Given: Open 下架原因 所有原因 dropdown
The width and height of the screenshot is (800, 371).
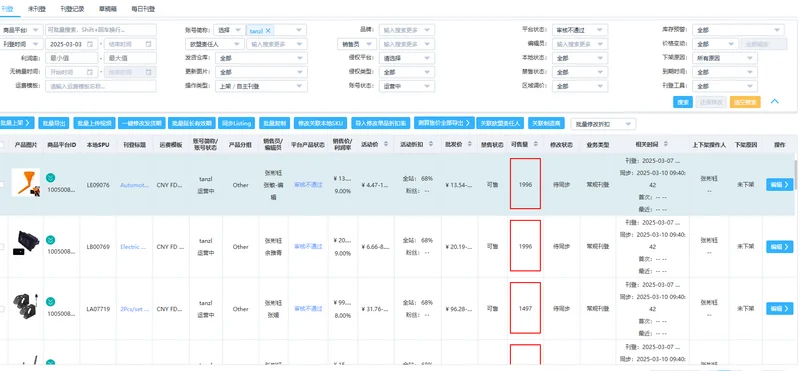Looking at the screenshot, I should click(x=724, y=58).
